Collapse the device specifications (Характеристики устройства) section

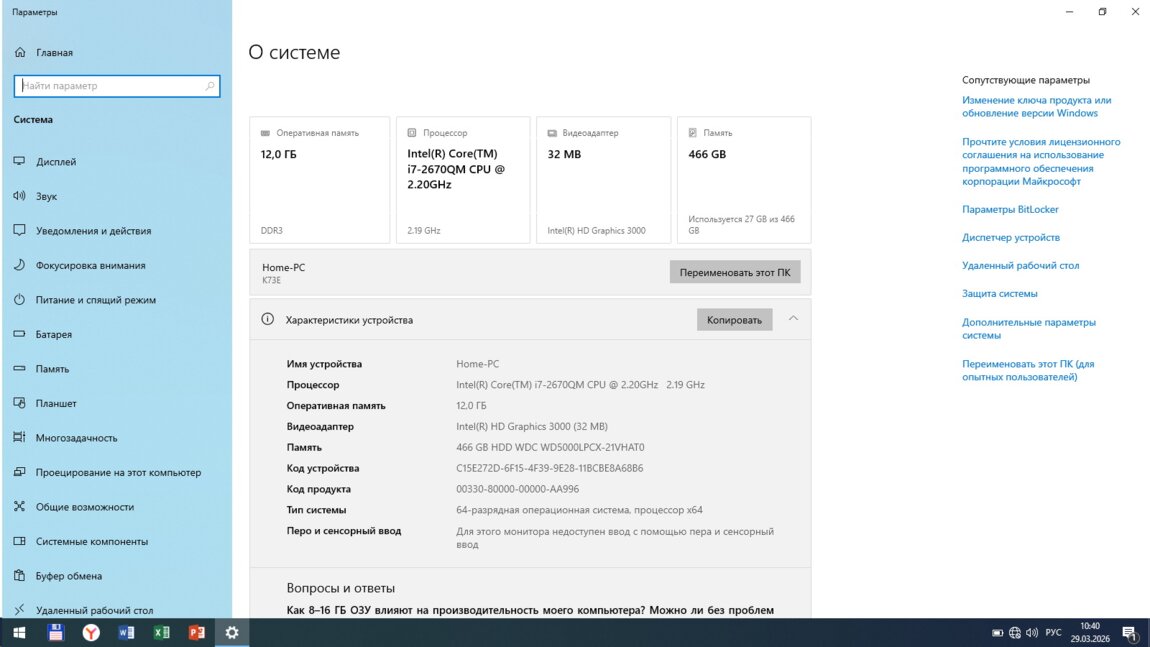(x=793, y=319)
